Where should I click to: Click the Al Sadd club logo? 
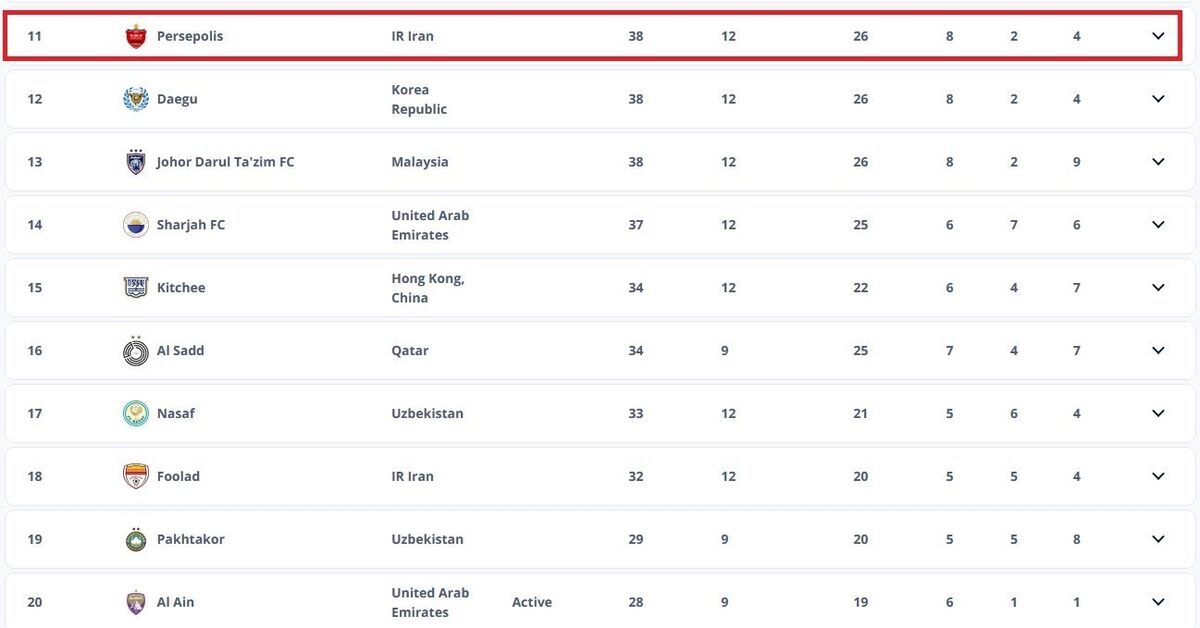135,351
